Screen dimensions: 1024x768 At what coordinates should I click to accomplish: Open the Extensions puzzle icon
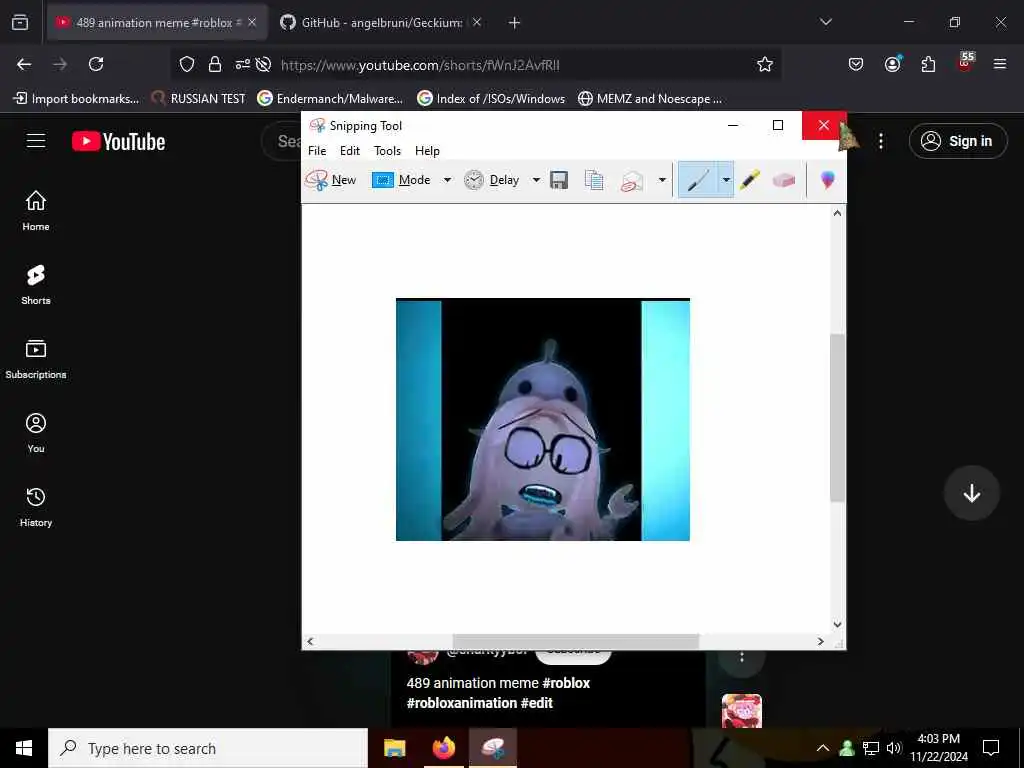tap(928, 64)
